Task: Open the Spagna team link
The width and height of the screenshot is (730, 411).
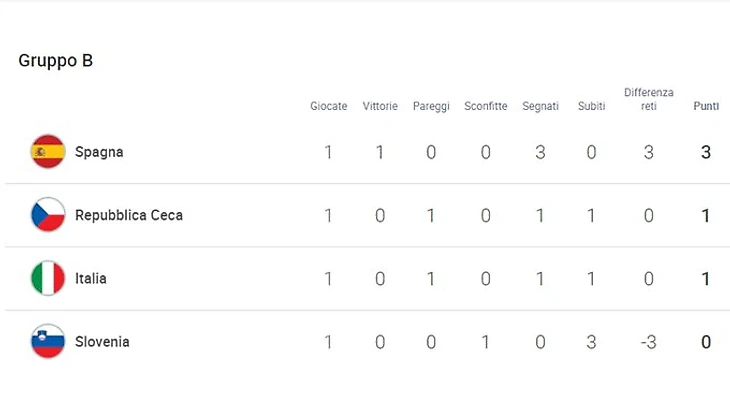Action: 99,152
